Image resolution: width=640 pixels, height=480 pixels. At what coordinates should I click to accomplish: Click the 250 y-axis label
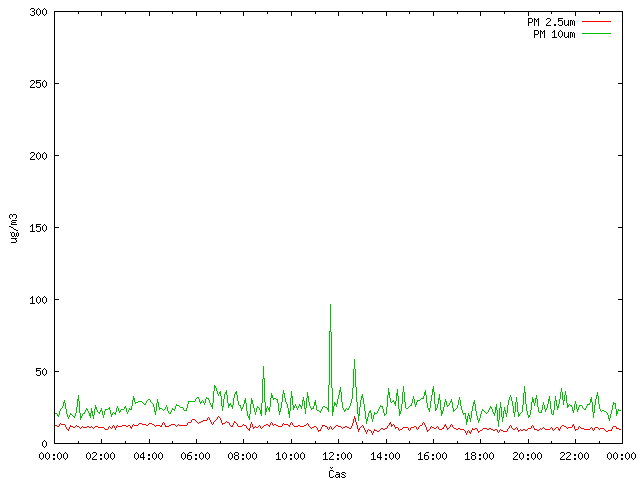click(x=38, y=84)
